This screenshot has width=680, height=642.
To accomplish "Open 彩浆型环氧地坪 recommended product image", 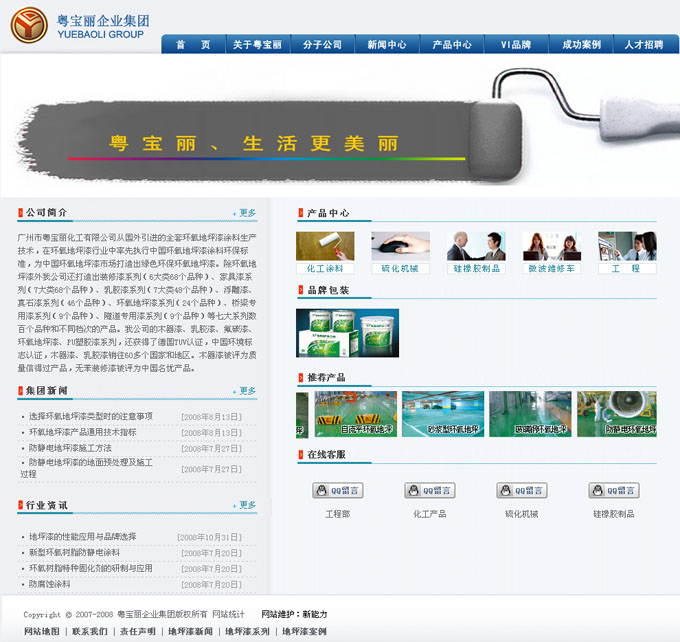I will (x=443, y=413).
